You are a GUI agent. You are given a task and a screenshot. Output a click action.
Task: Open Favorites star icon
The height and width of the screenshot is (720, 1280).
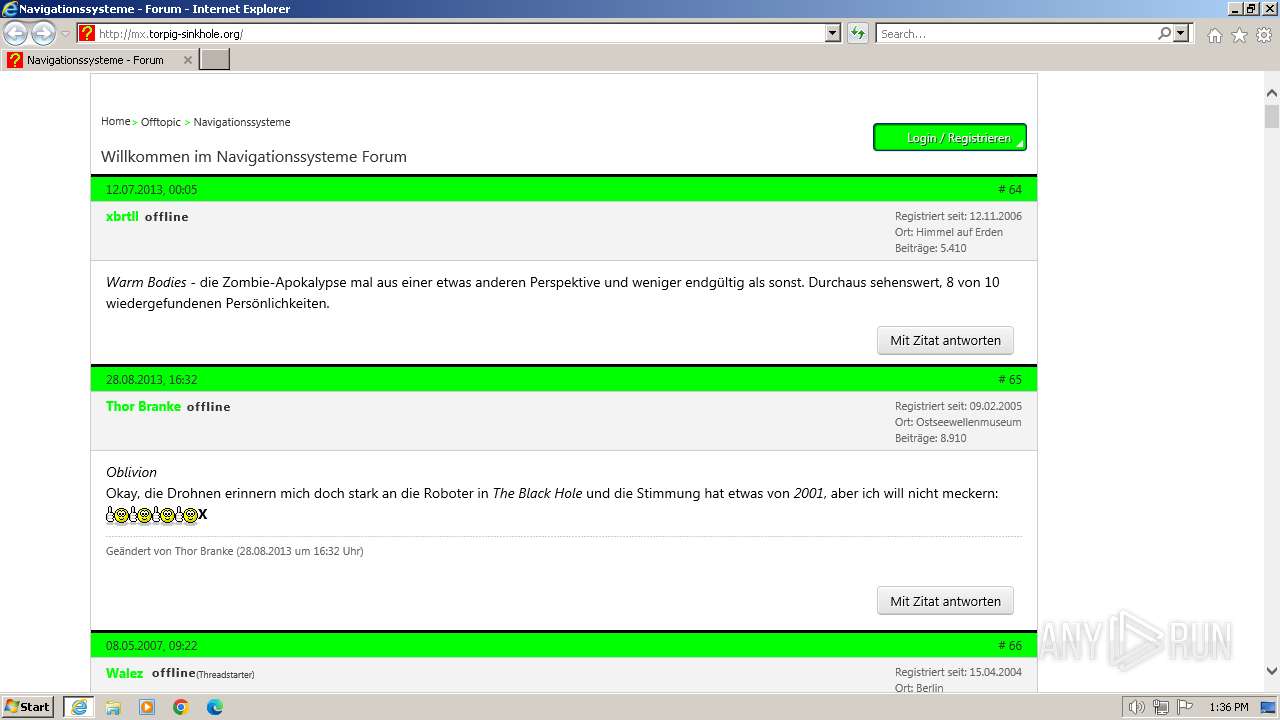[1239, 35]
